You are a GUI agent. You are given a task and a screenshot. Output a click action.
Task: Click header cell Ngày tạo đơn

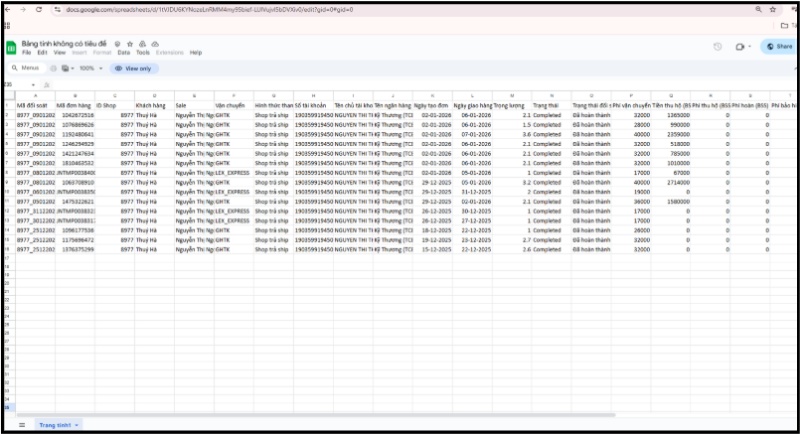[433, 106]
